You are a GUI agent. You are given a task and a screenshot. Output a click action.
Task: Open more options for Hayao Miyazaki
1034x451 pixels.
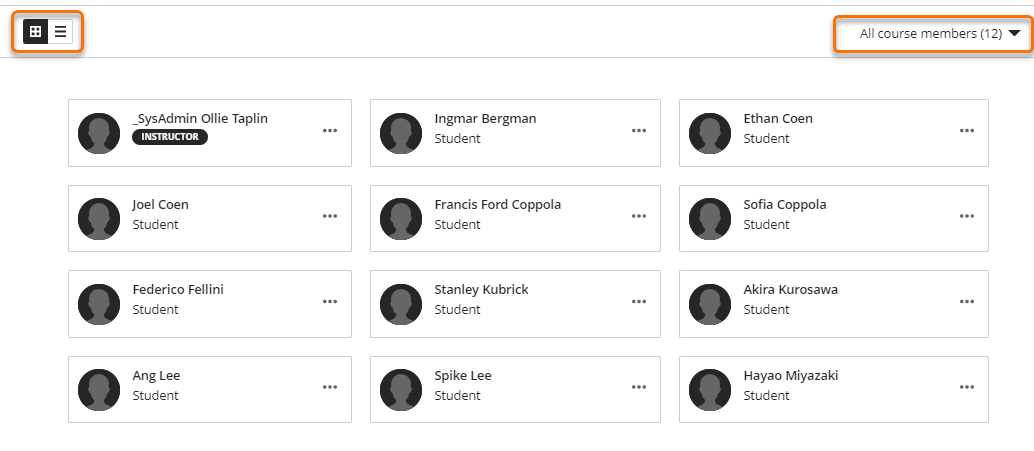(967, 387)
